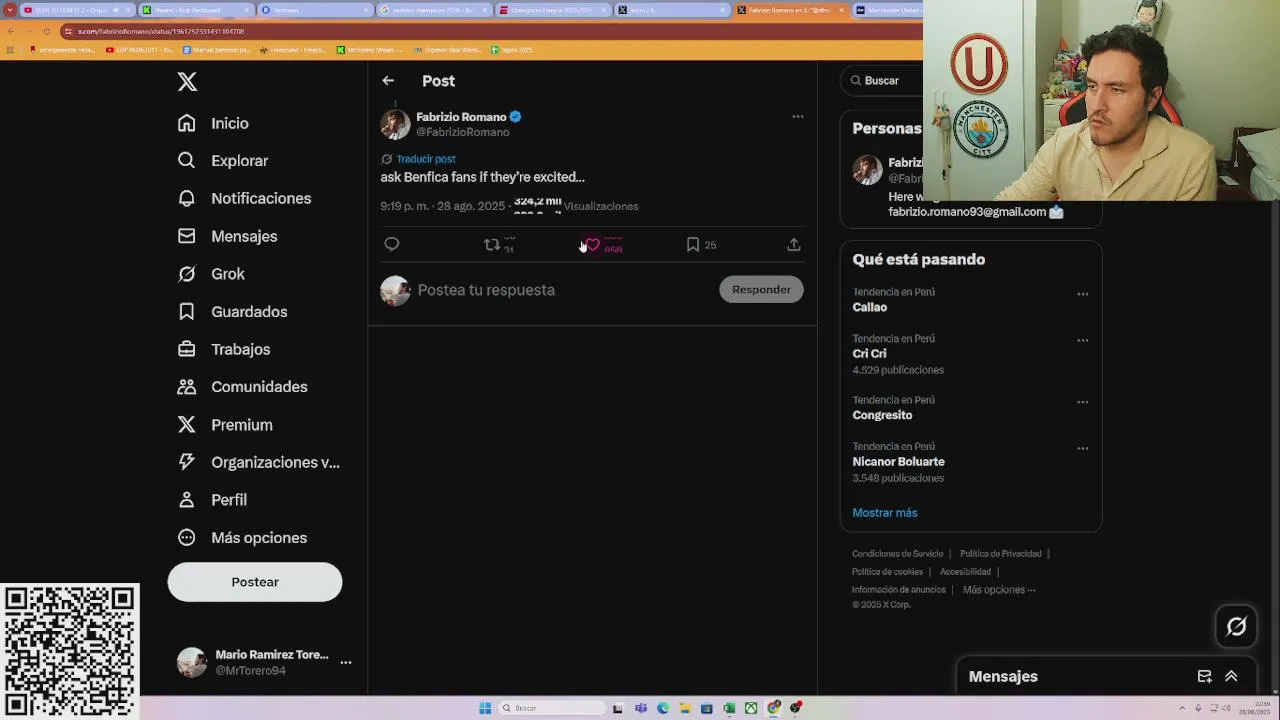Open File Explorer from taskbar
This screenshot has height=720, width=1280.
pos(685,708)
